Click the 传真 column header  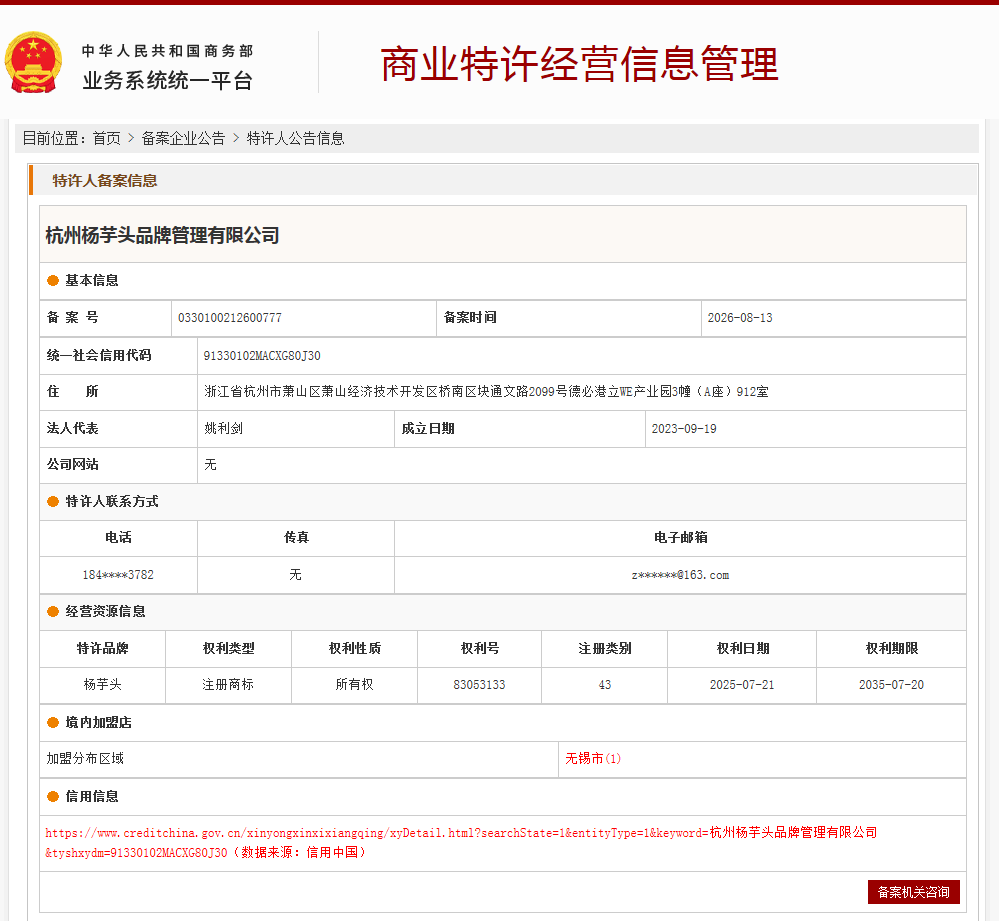tap(296, 538)
